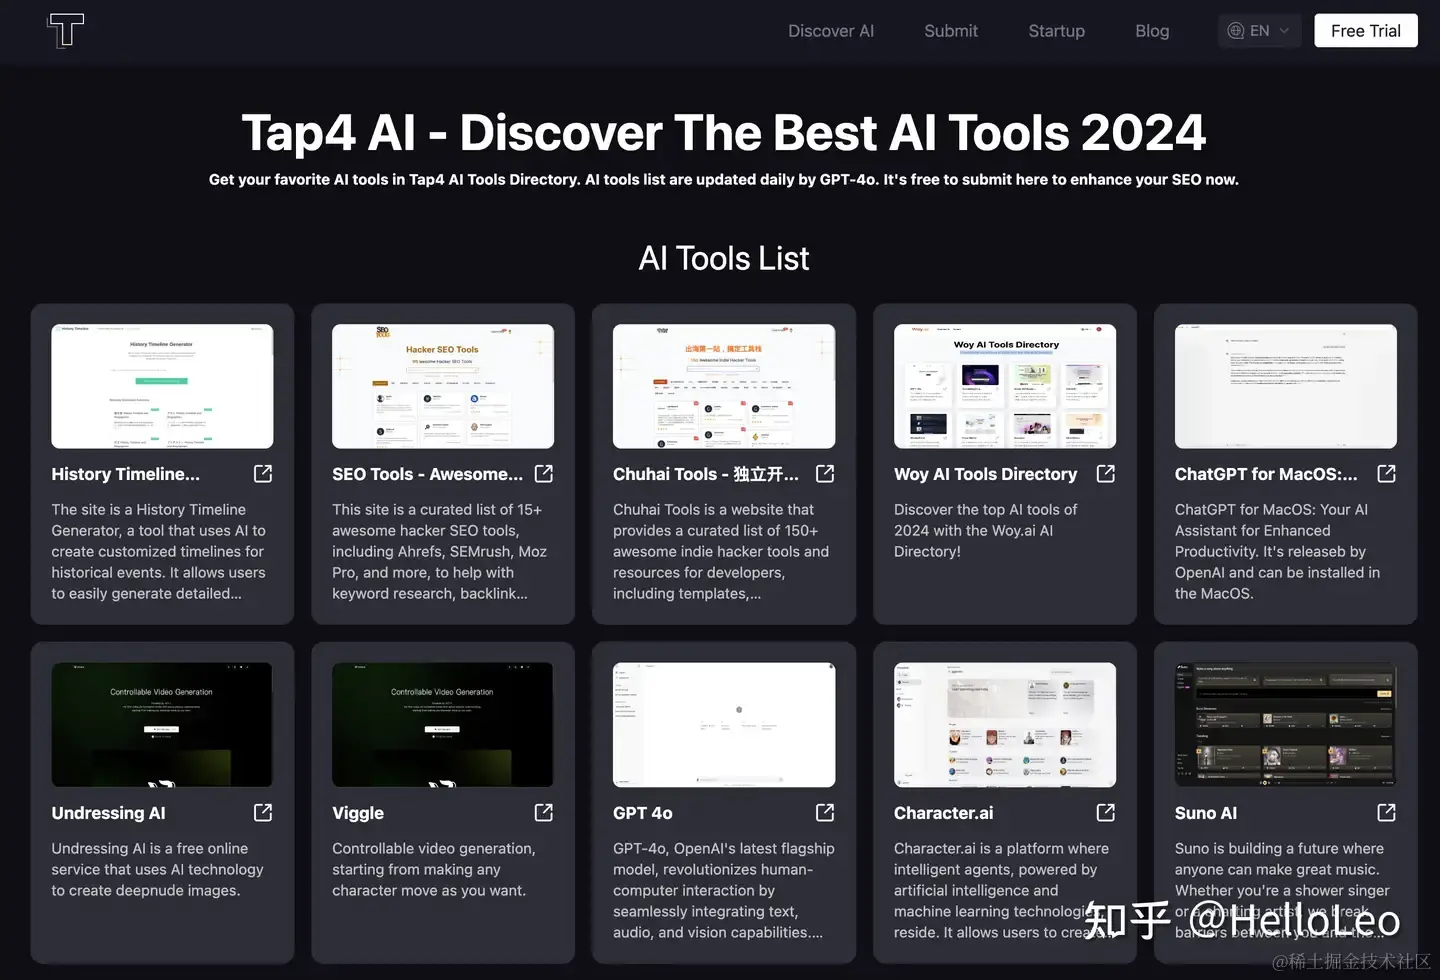The height and width of the screenshot is (980, 1440).
Task: Open external link for Woy AI Tools Directory
Action: (x=1106, y=474)
